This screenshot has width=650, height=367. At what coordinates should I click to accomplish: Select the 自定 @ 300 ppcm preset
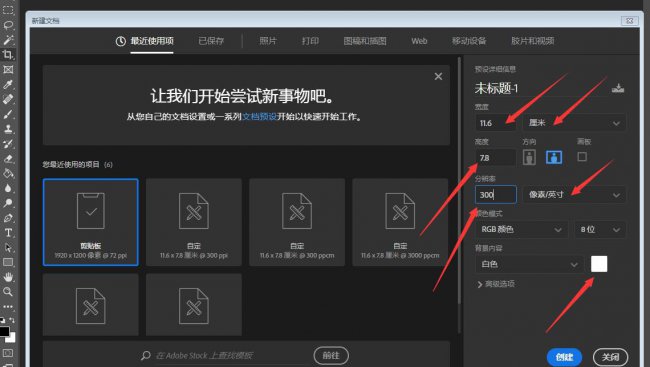point(297,222)
